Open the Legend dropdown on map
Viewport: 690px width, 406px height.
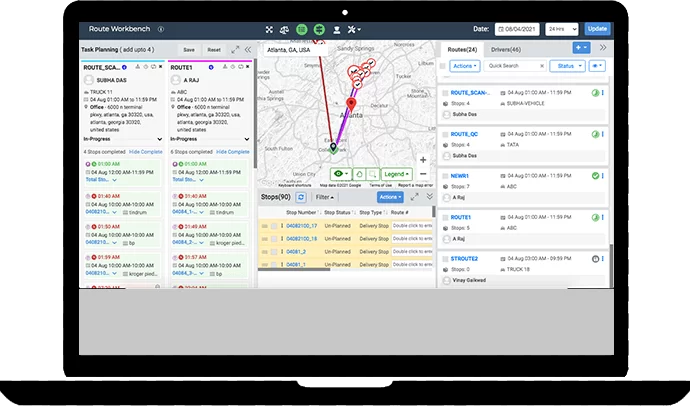click(396, 174)
